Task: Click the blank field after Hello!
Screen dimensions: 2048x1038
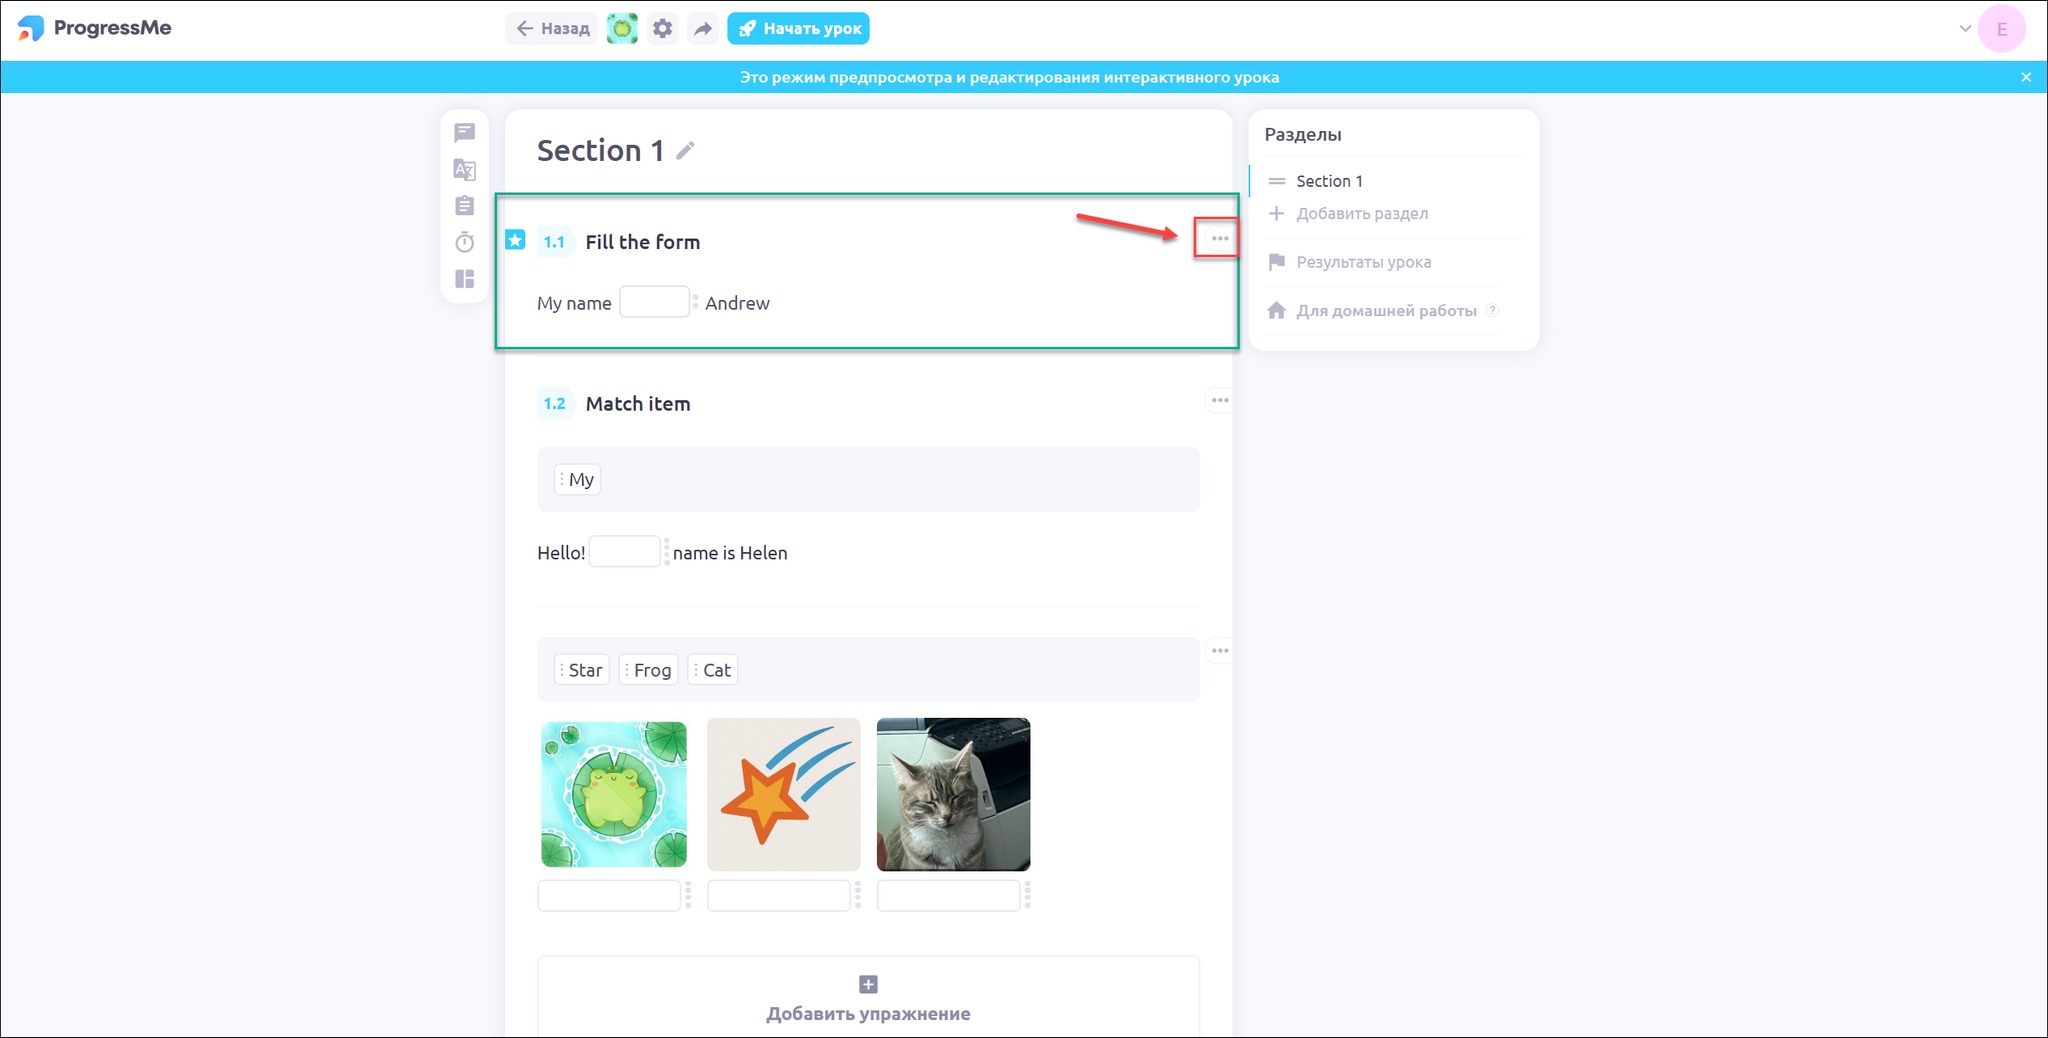Action: click(625, 551)
